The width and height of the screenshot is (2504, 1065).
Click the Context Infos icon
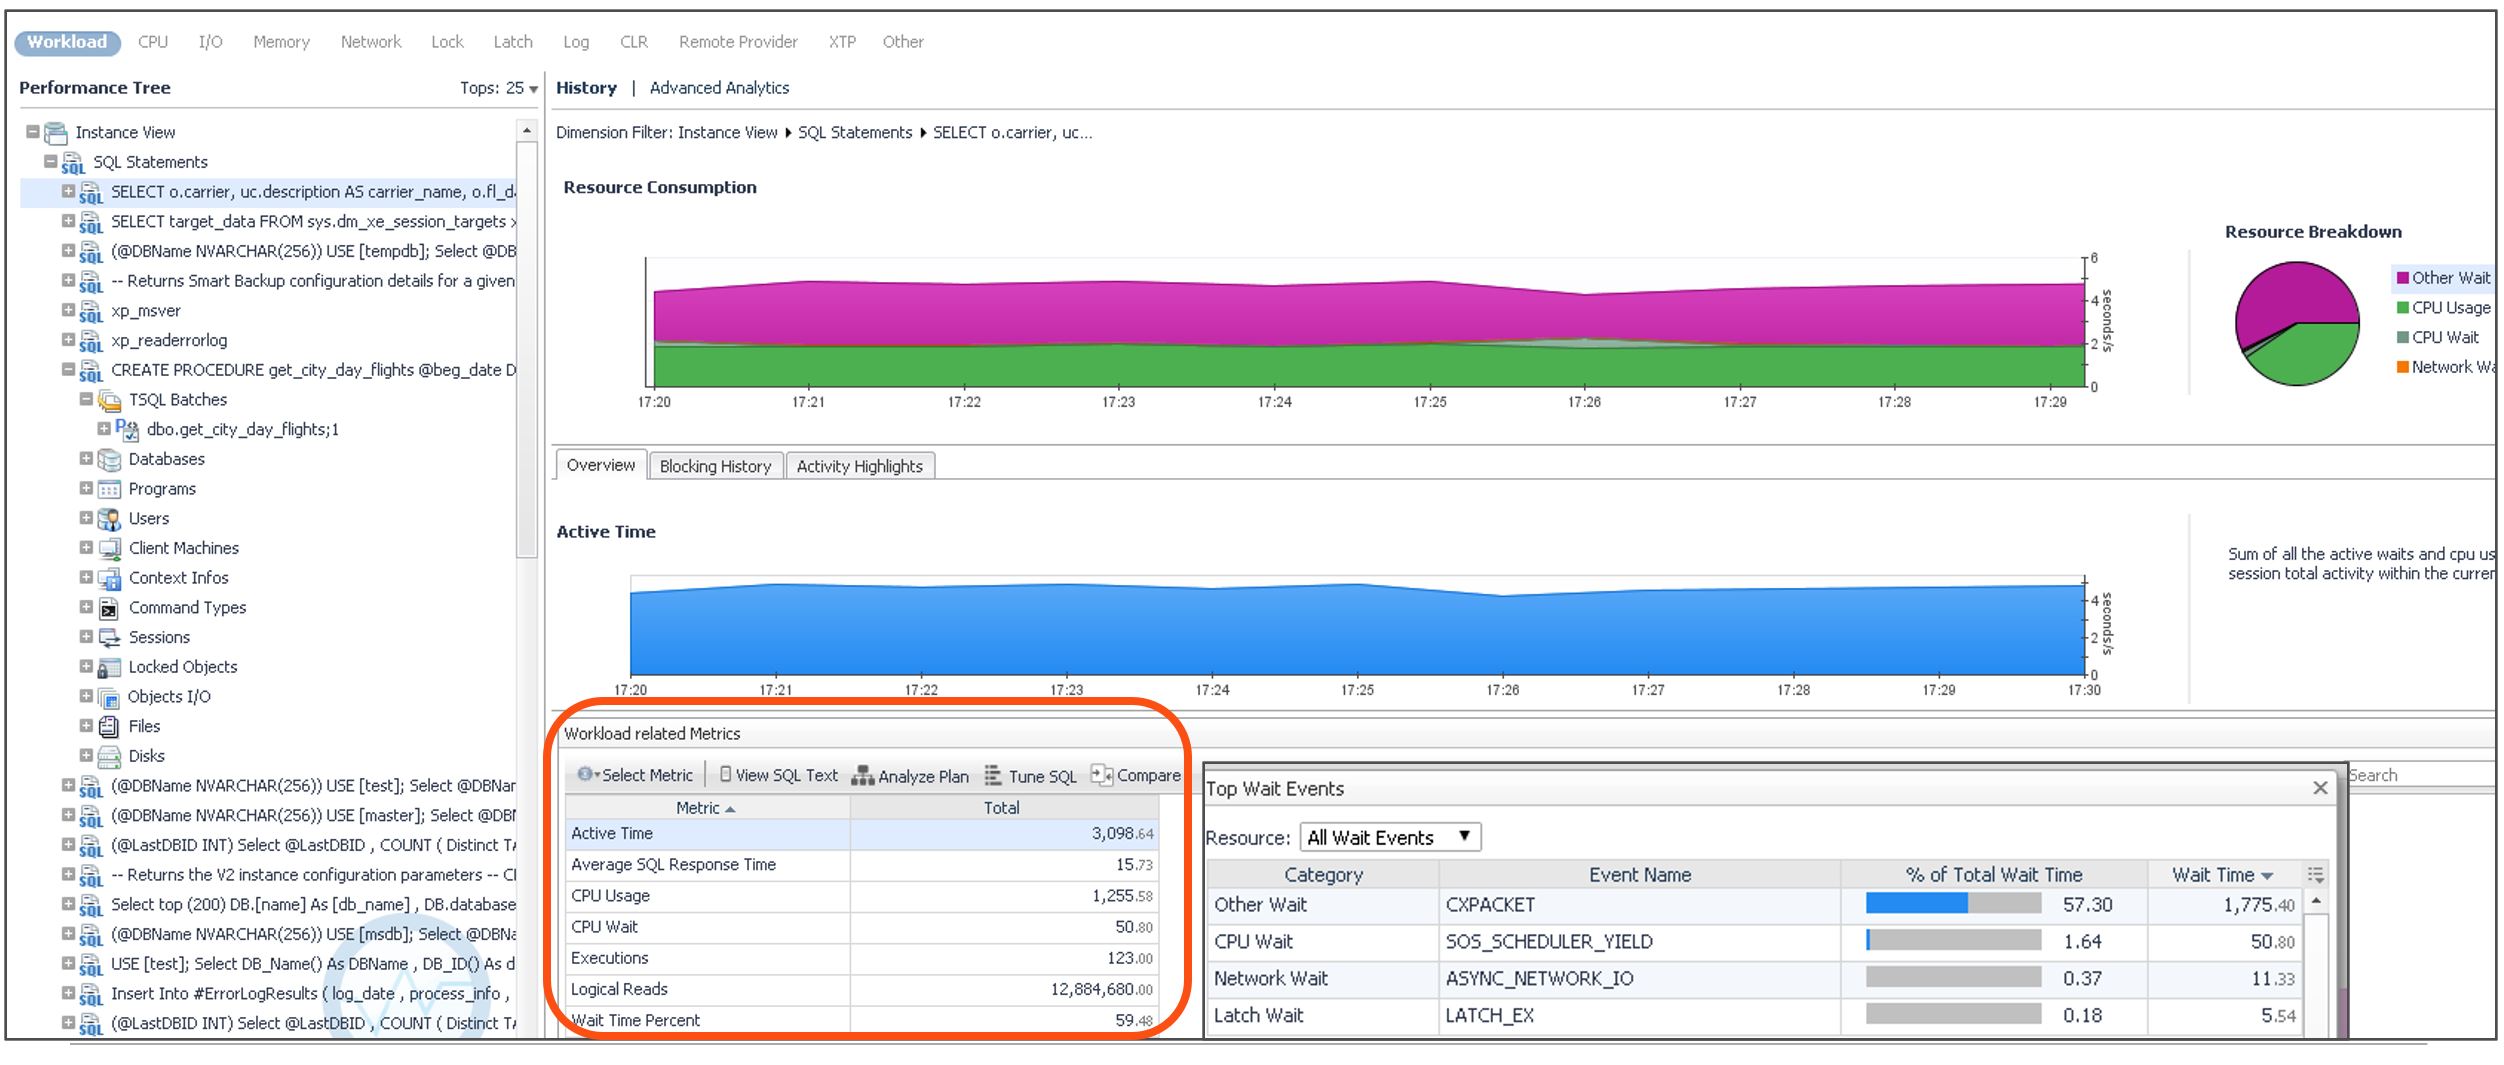[x=109, y=579]
